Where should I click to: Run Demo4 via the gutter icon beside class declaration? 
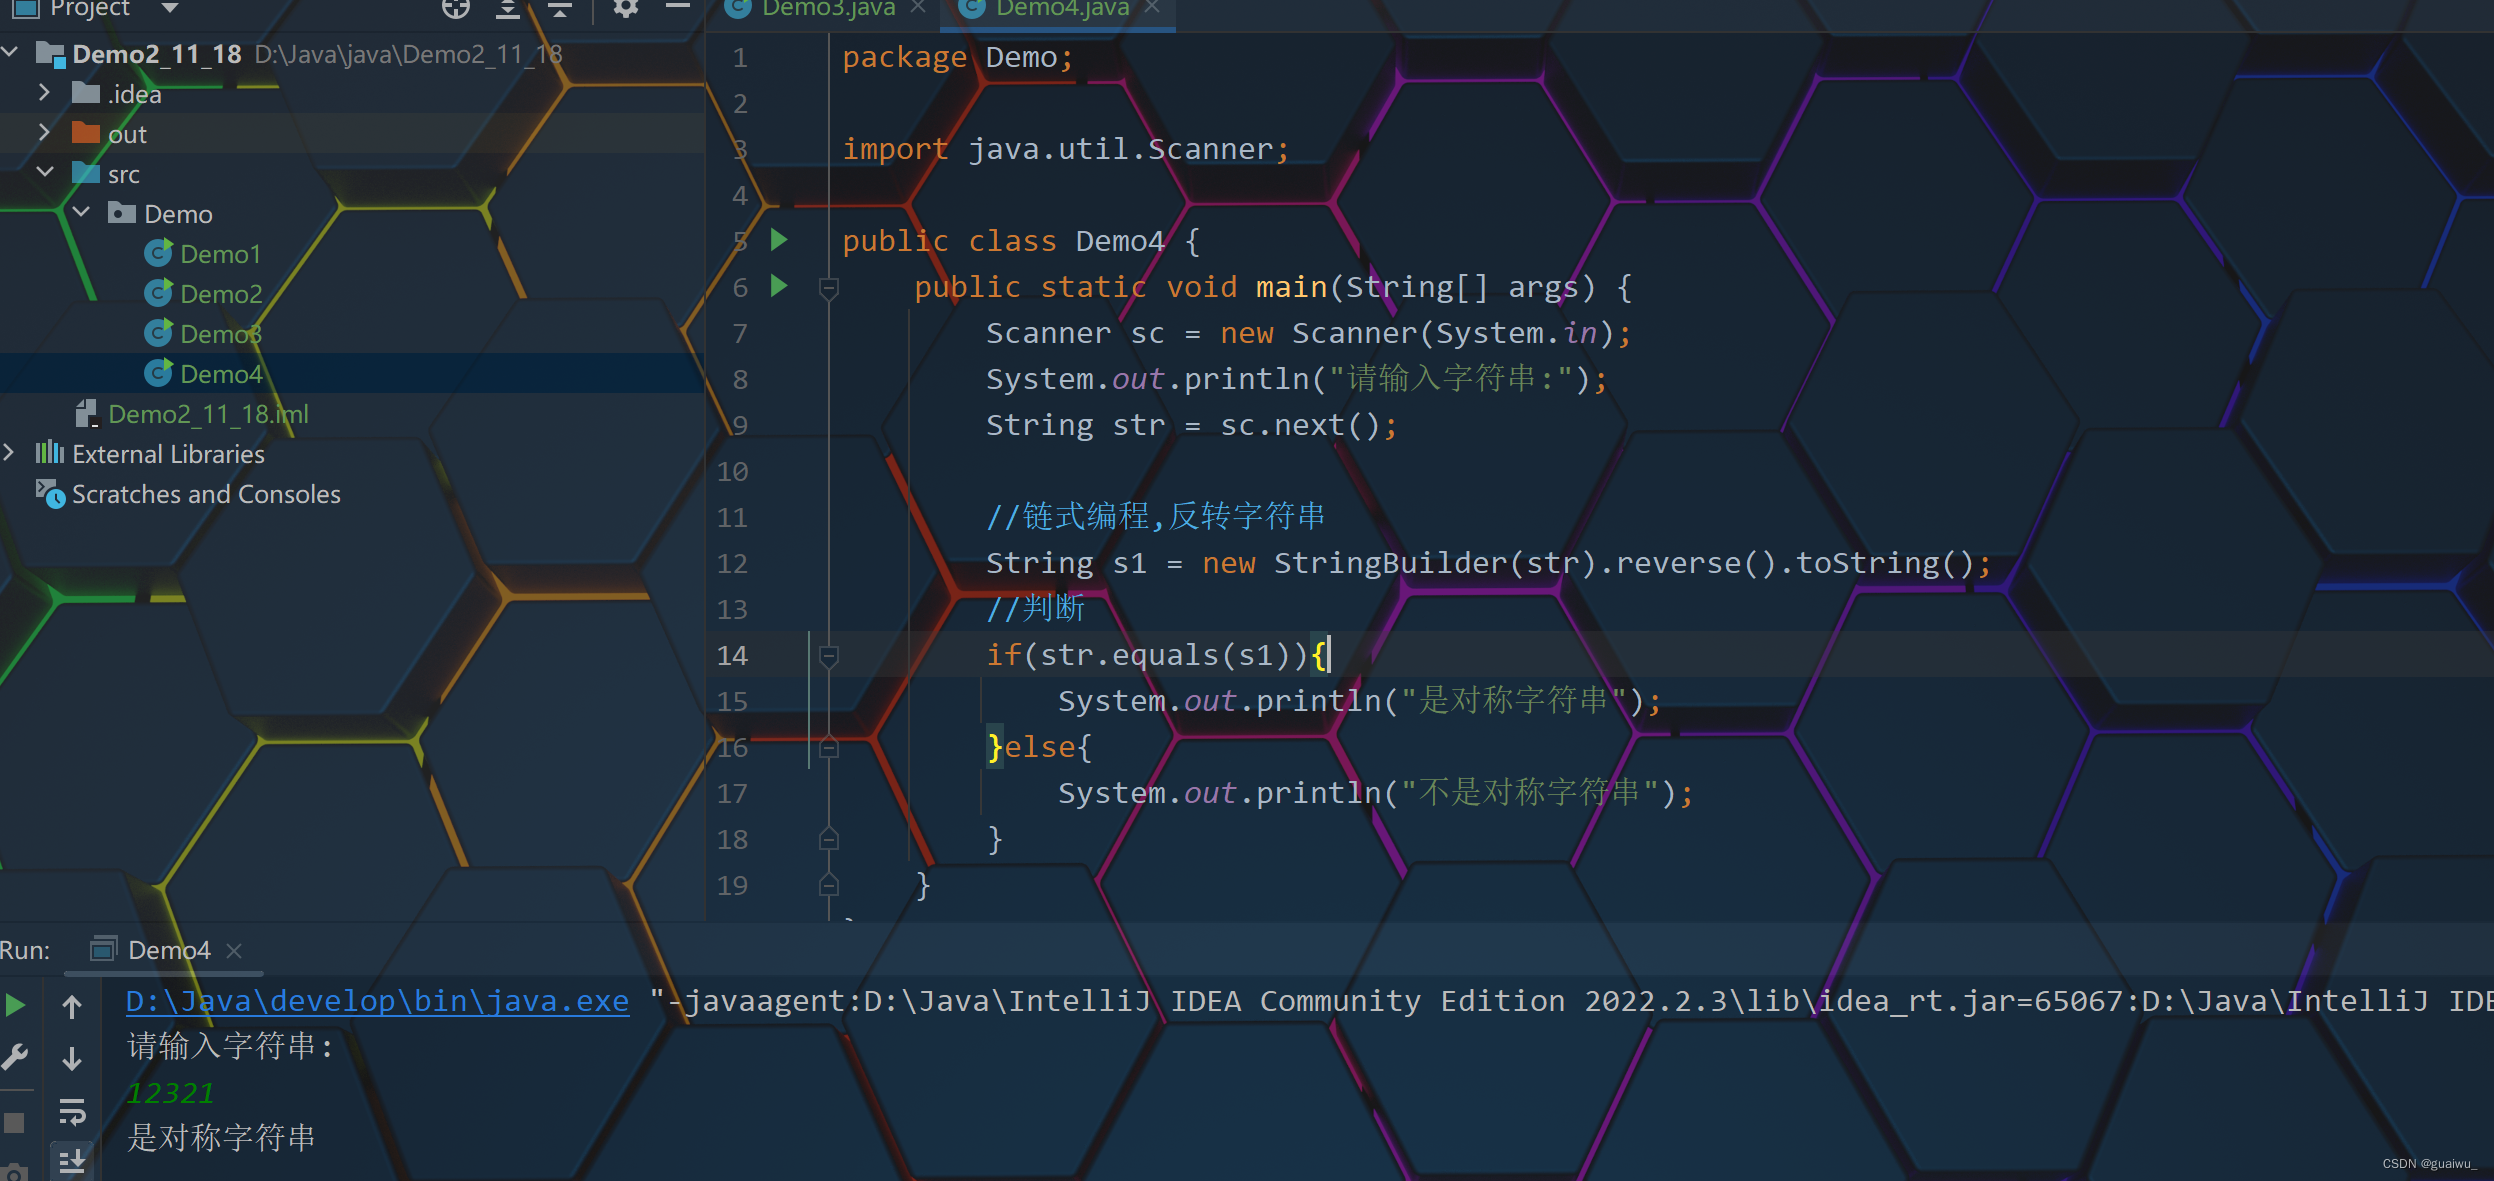pos(779,239)
